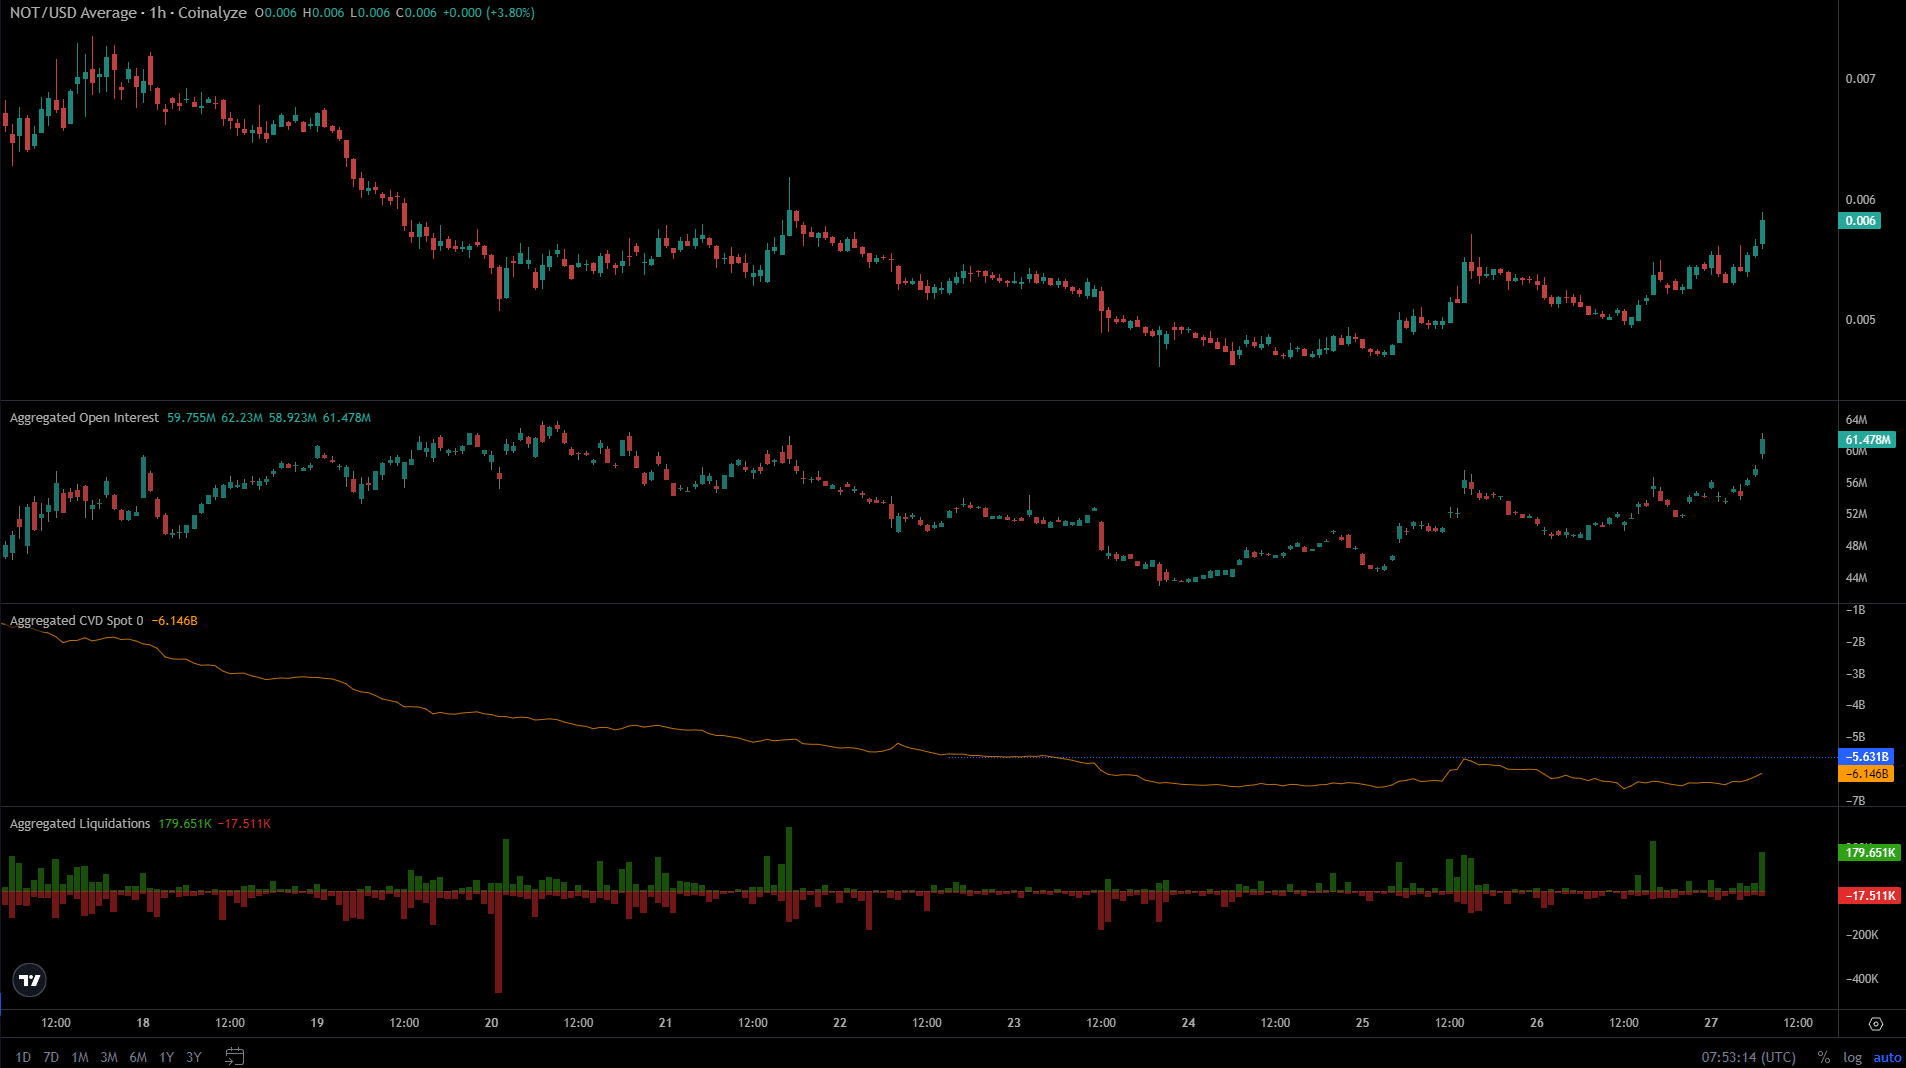The image size is (1906, 1068).
Task: Open chart settings gear icon
Action: pos(1876,1023)
